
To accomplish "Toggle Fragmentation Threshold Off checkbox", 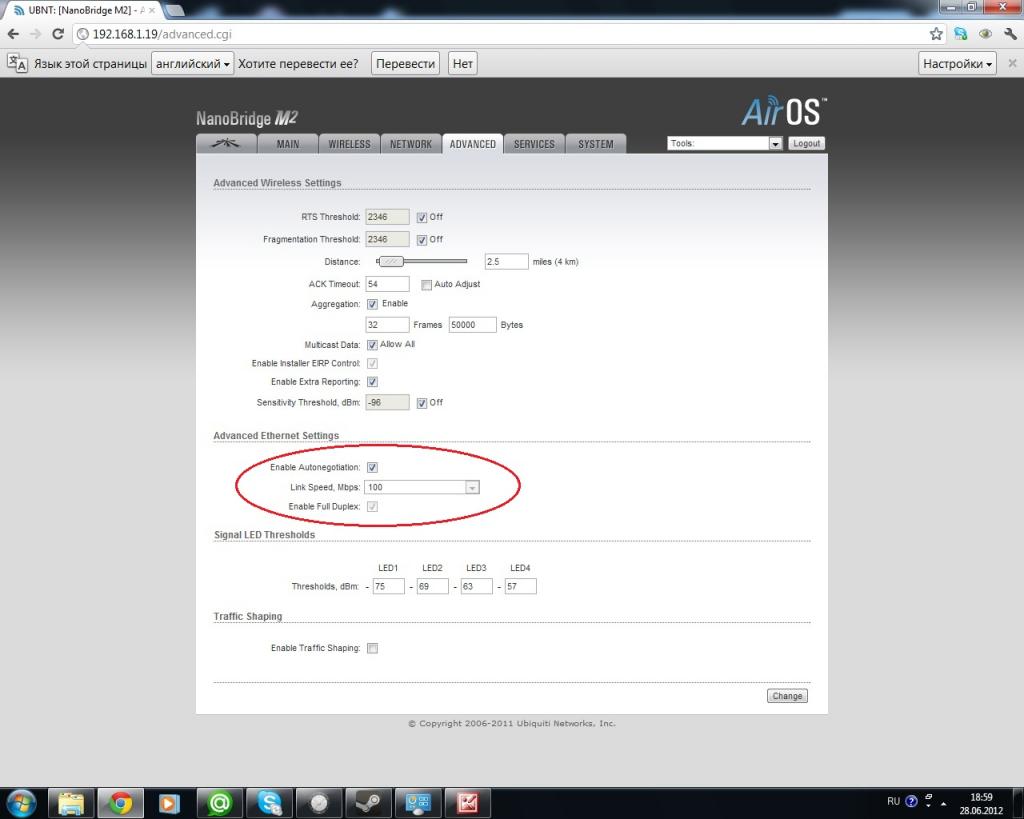I will 422,240.
